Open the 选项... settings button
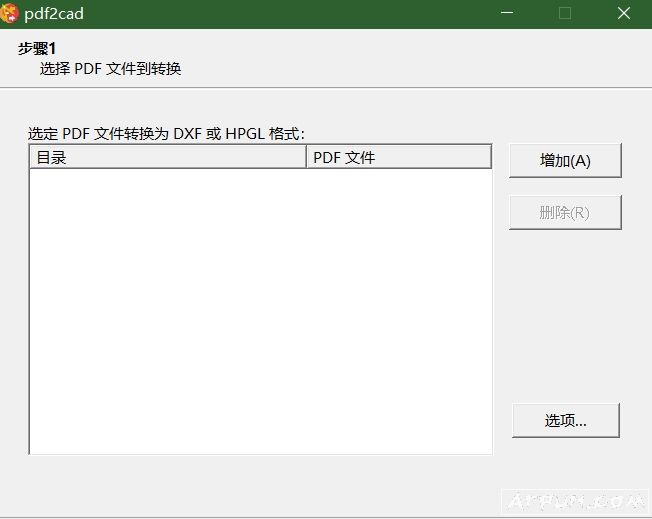 [566, 420]
